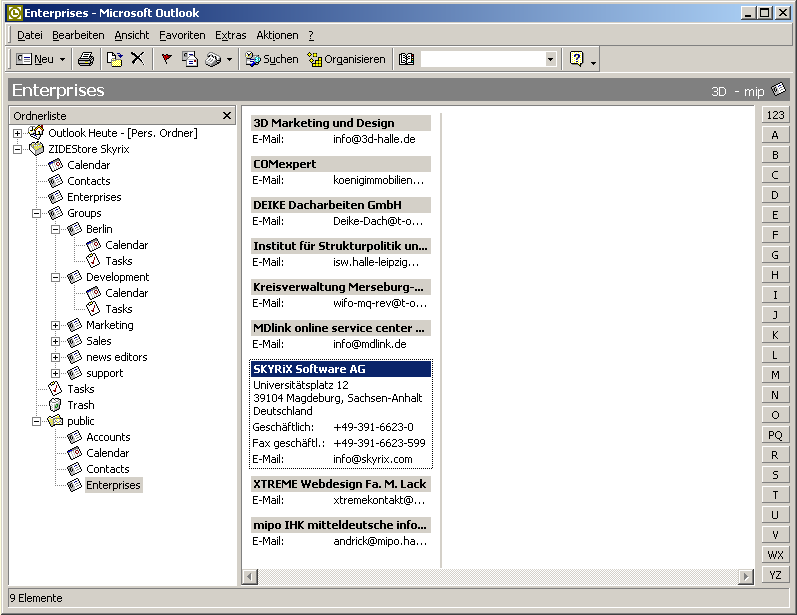Open the find contact combo box dropdown
Image resolution: width=797 pixels, height=615 pixels.
tap(550, 59)
